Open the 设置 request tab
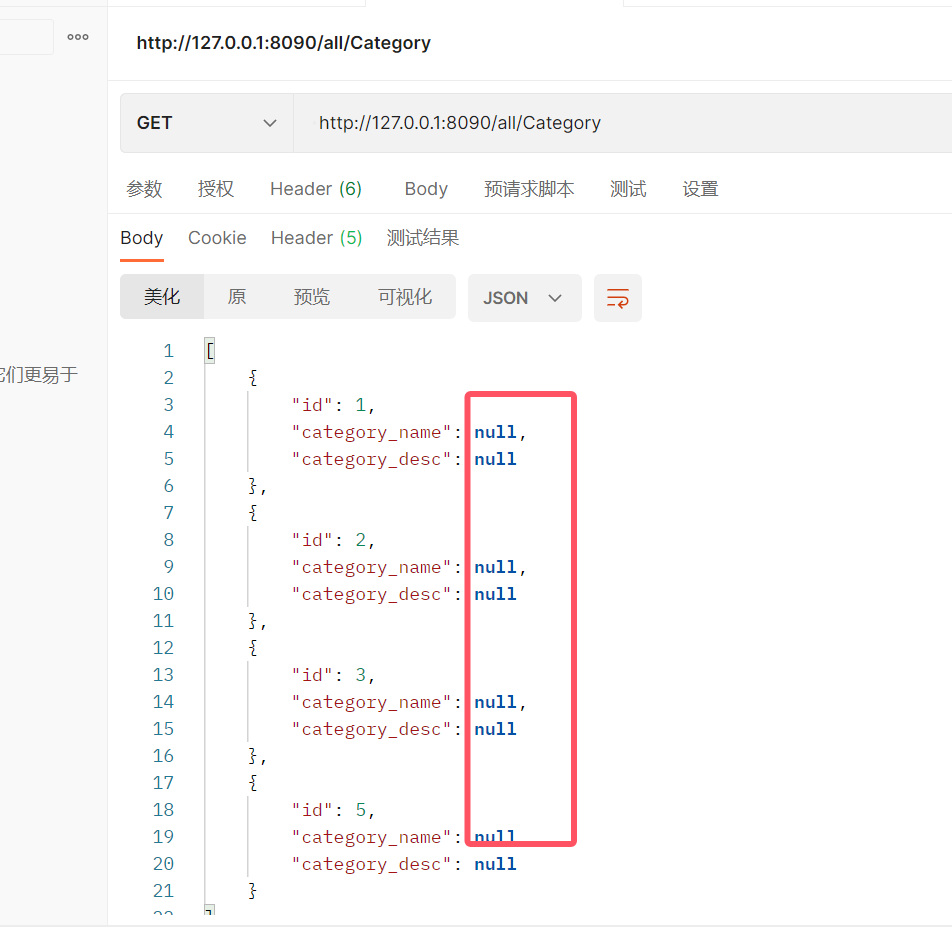 [x=700, y=189]
